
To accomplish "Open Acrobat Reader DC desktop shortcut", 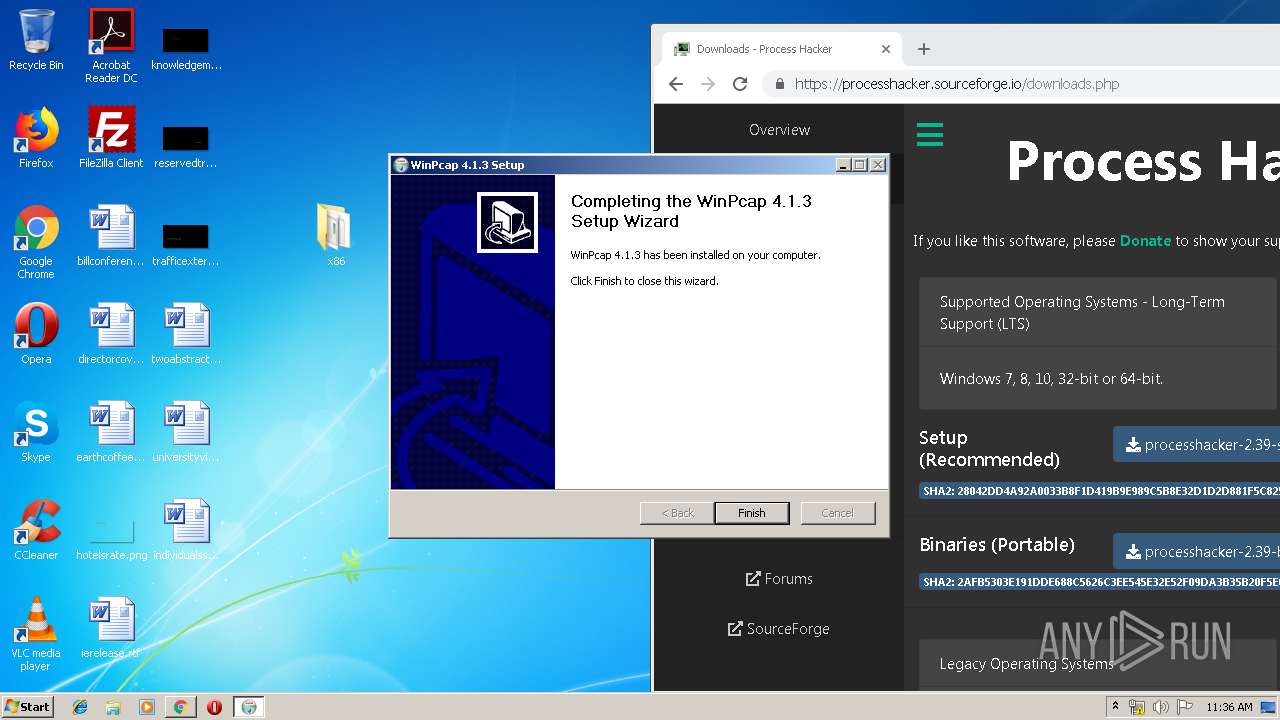I will pos(111,45).
